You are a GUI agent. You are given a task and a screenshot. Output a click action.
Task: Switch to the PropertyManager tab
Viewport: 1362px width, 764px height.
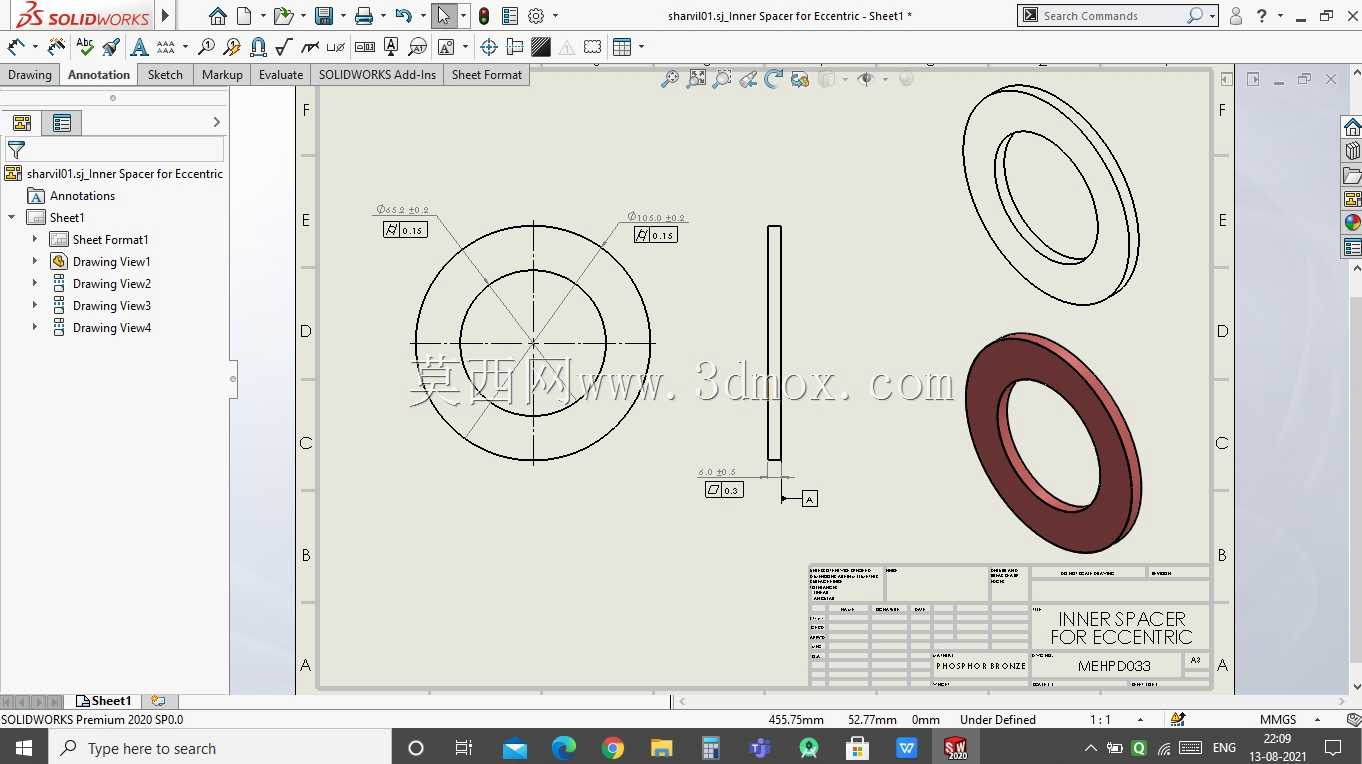tap(62, 123)
